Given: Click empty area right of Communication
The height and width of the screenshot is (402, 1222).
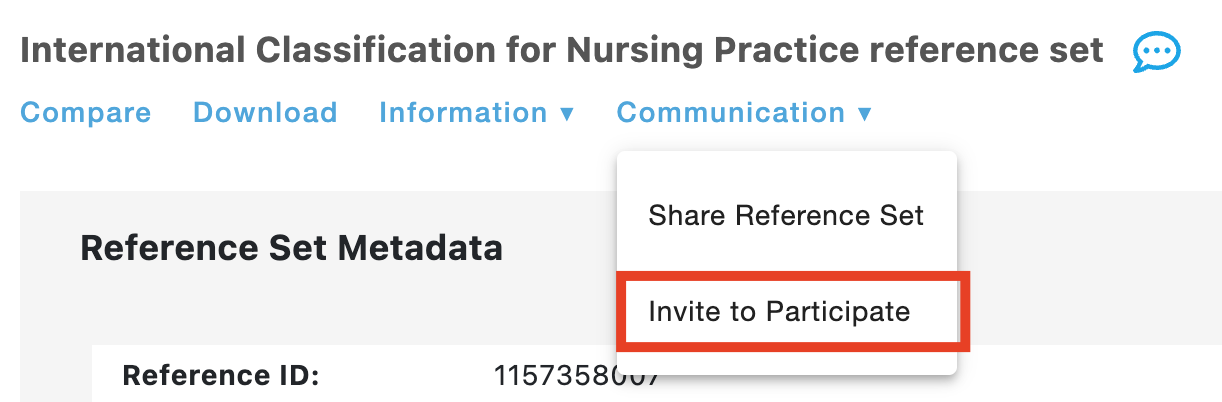Looking at the screenshot, I should pos(1040,113).
